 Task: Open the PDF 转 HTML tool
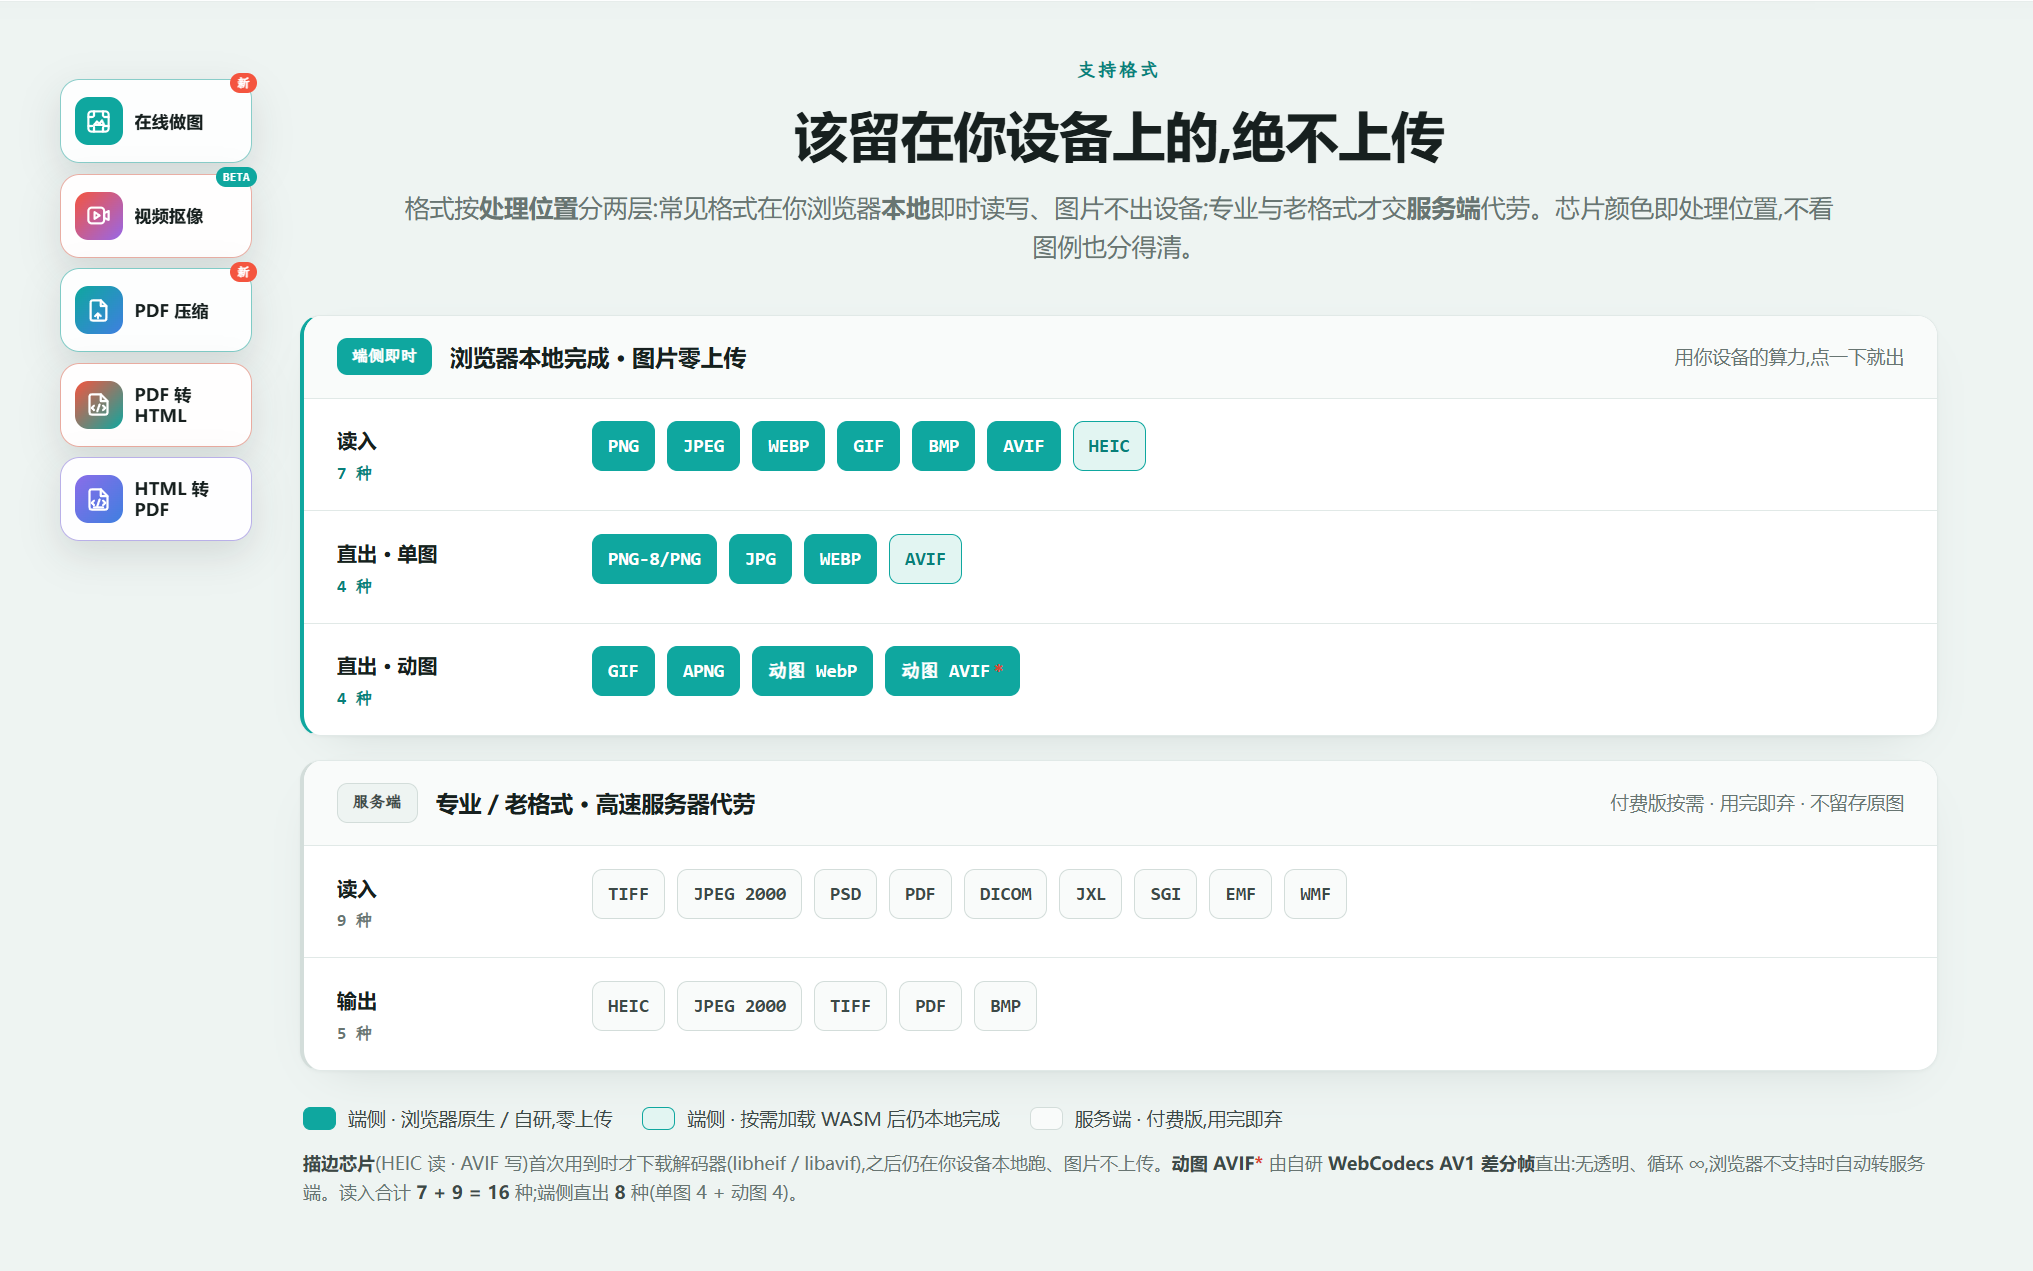(156, 405)
